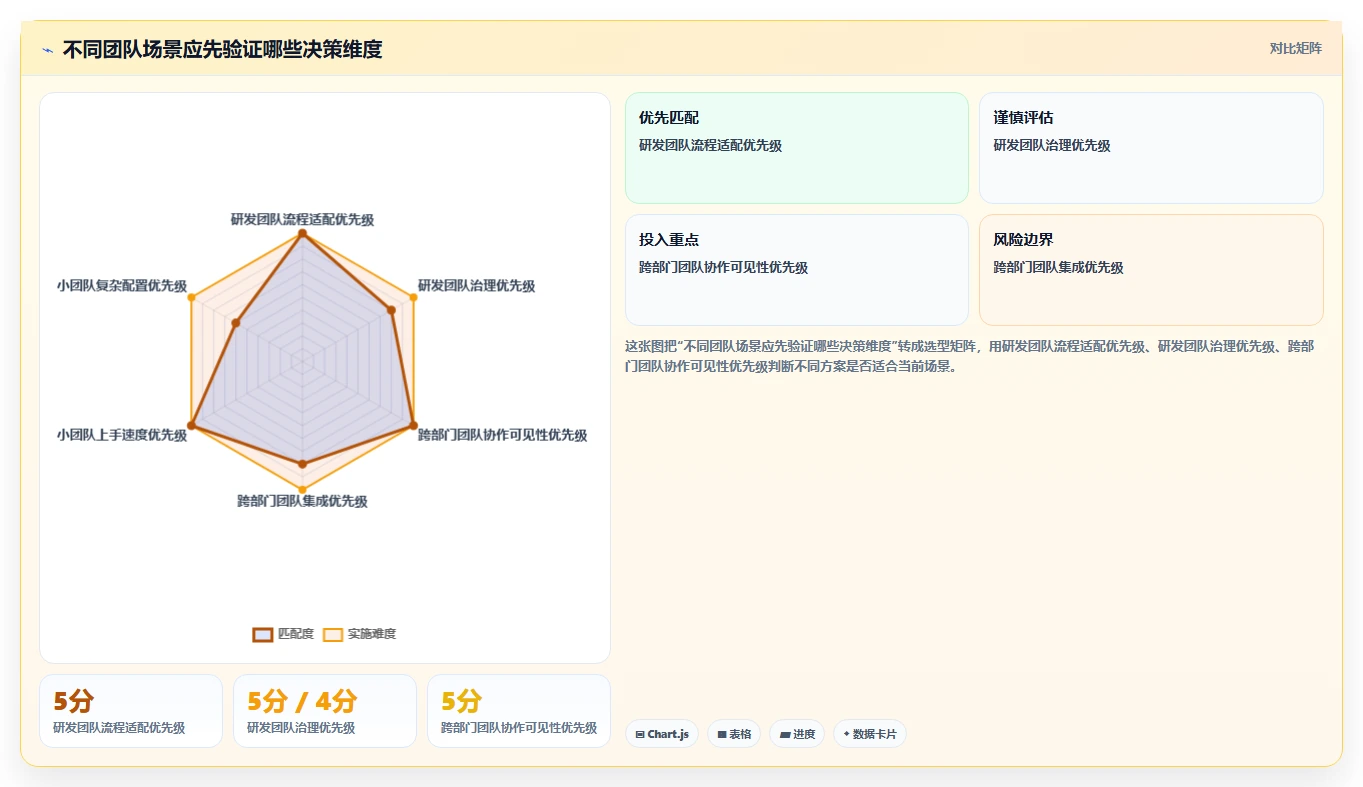Screen dimensions: 1363x787
Task: Click the radar point on 小团队复杂配置优先级 axis for 匹配度
Action: pos(236,323)
